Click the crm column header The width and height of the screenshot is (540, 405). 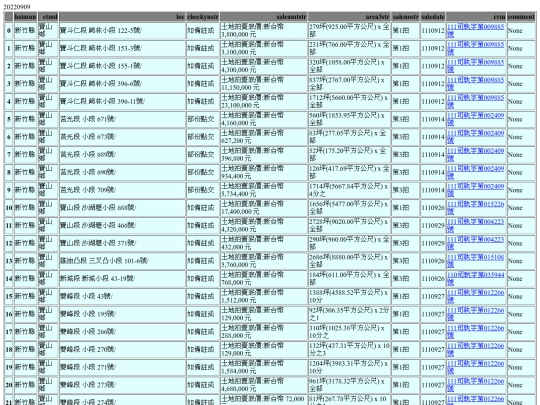click(476, 17)
